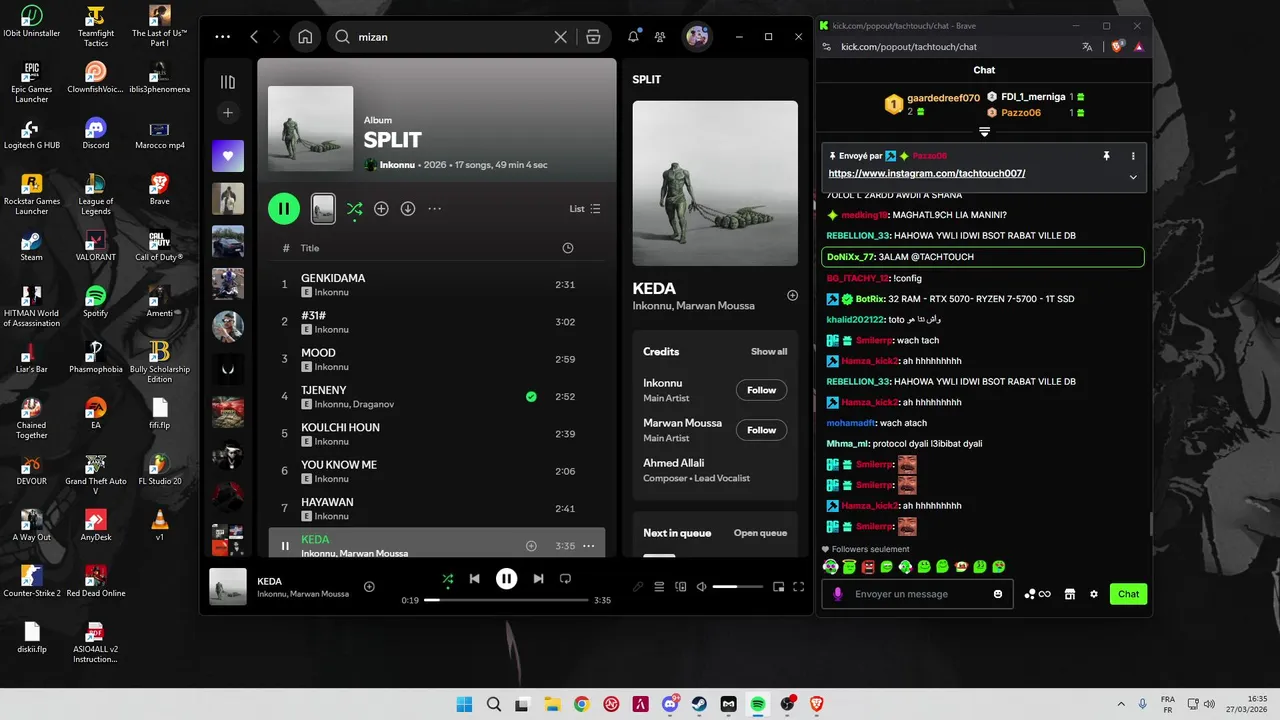This screenshot has height=720, width=1280.
Task: Translate page in Brave address bar
Action: 1087,47
